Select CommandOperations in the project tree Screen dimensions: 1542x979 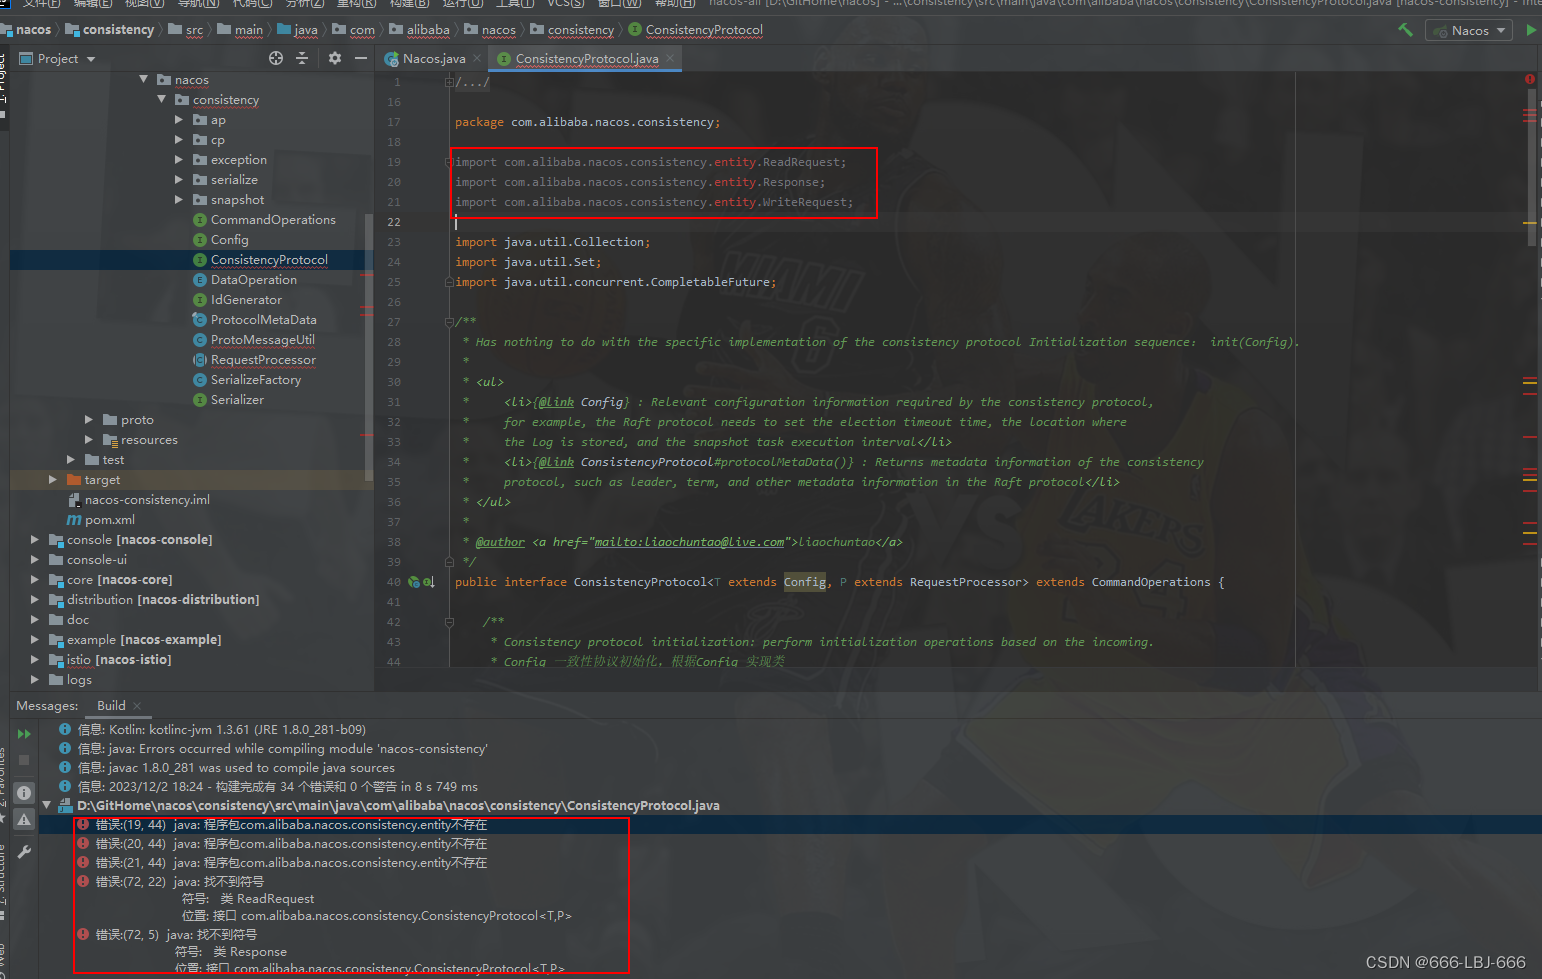[x=273, y=220]
